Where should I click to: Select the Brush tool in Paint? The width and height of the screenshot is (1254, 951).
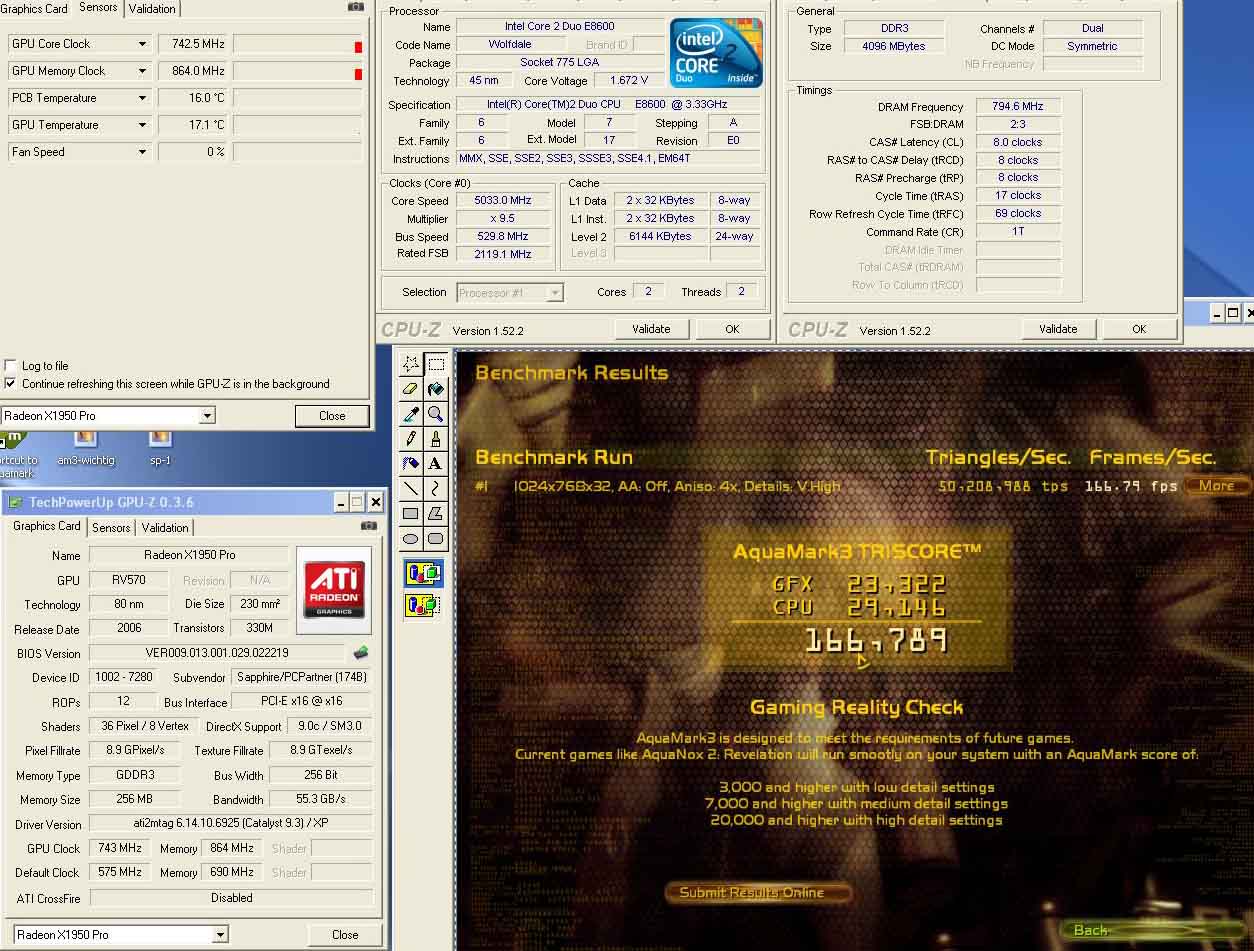click(435, 438)
